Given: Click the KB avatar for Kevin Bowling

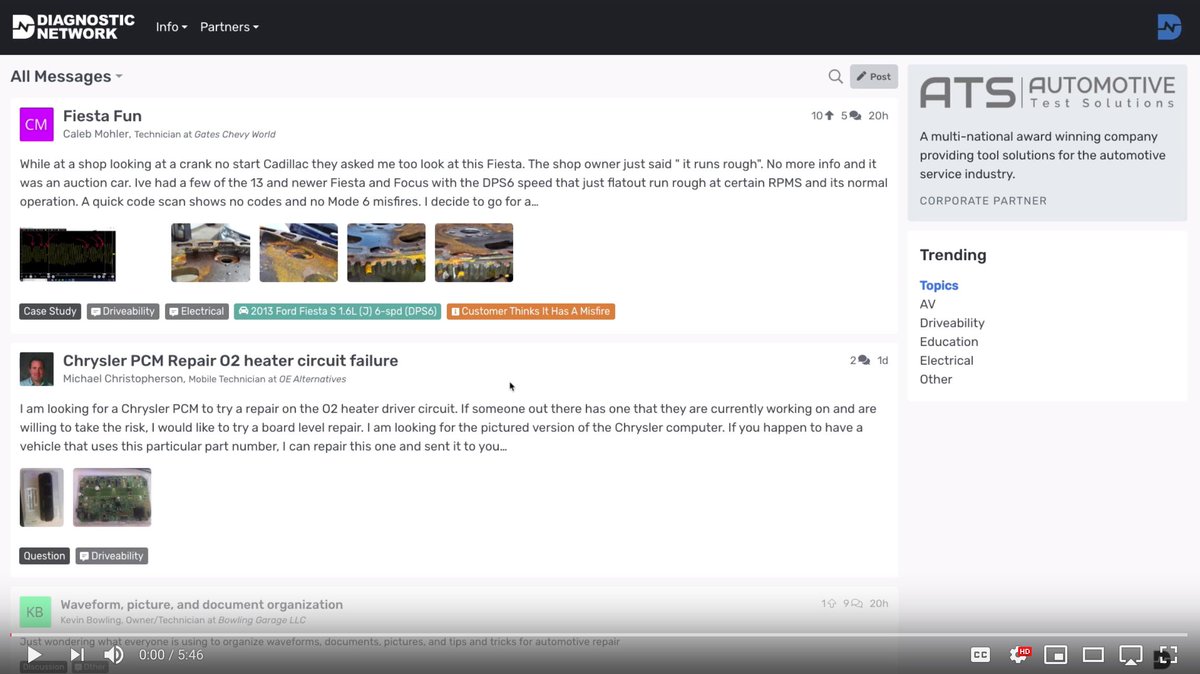Looking at the screenshot, I should [35, 612].
